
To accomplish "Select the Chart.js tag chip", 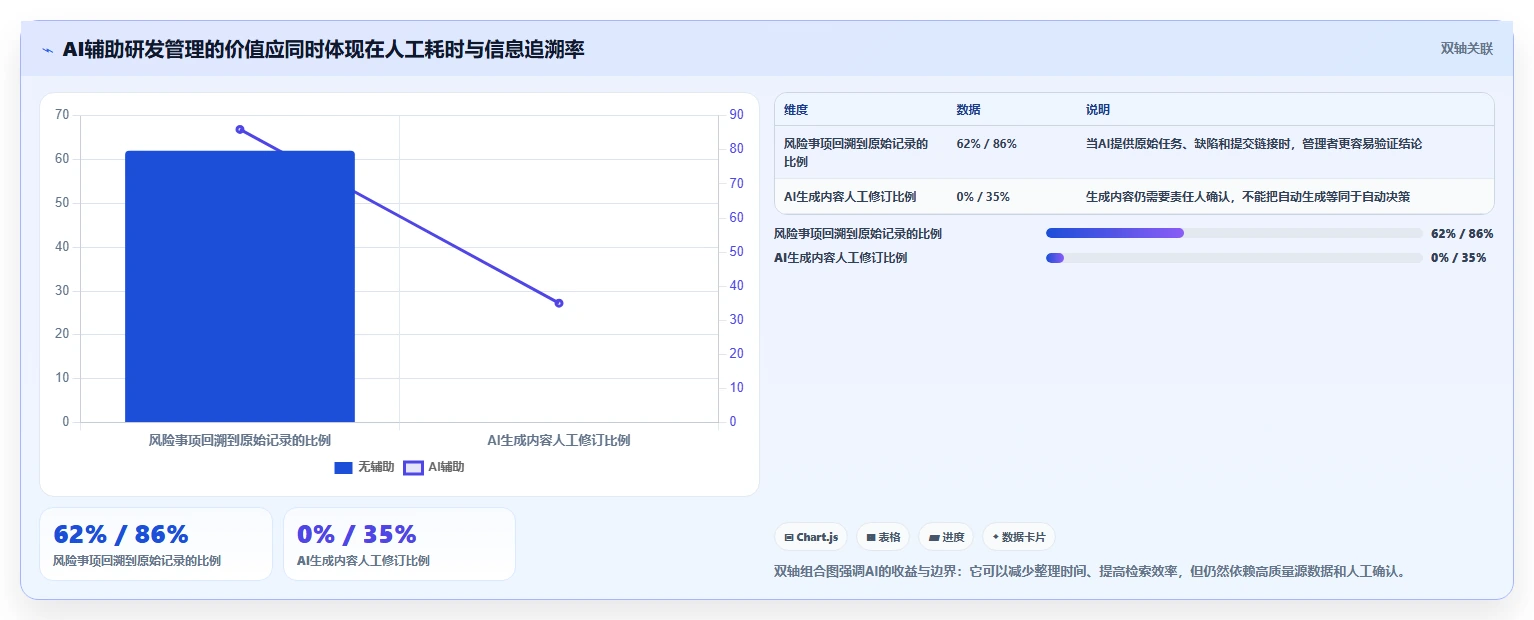I will coord(810,537).
